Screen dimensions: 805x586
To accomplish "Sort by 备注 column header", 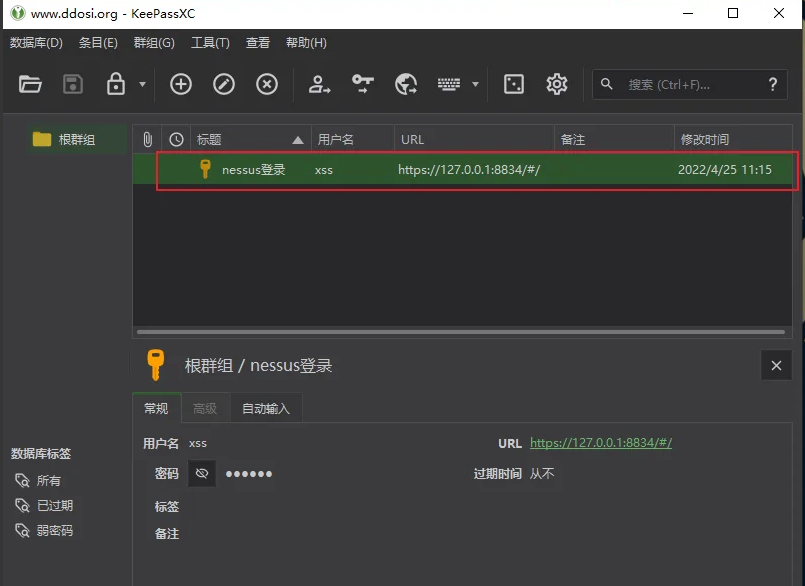I will (x=614, y=139).
